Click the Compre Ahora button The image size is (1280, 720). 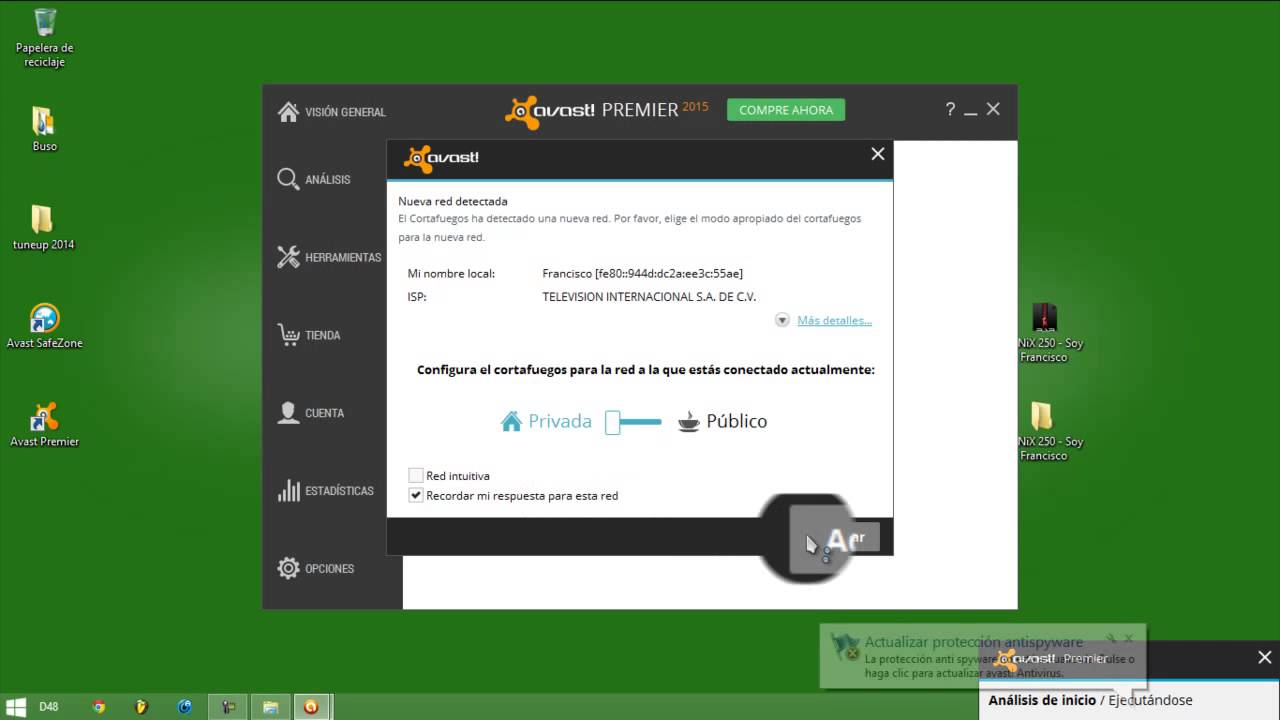786,110
